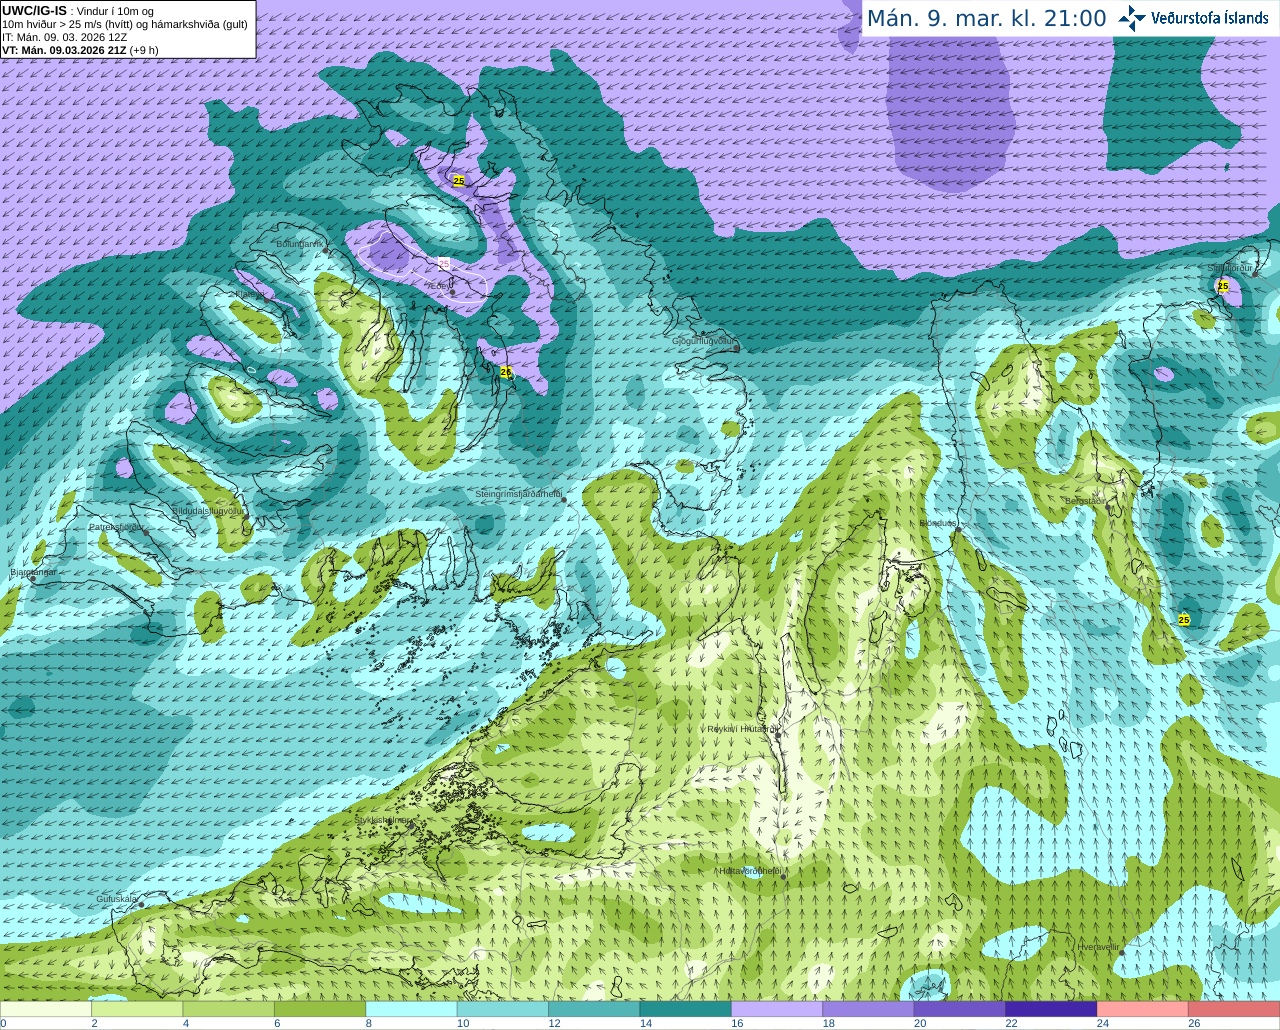Select the above-26 m/s legend color
The height and width of the screenshot is (1030, 1280).
point(1234,1009)
